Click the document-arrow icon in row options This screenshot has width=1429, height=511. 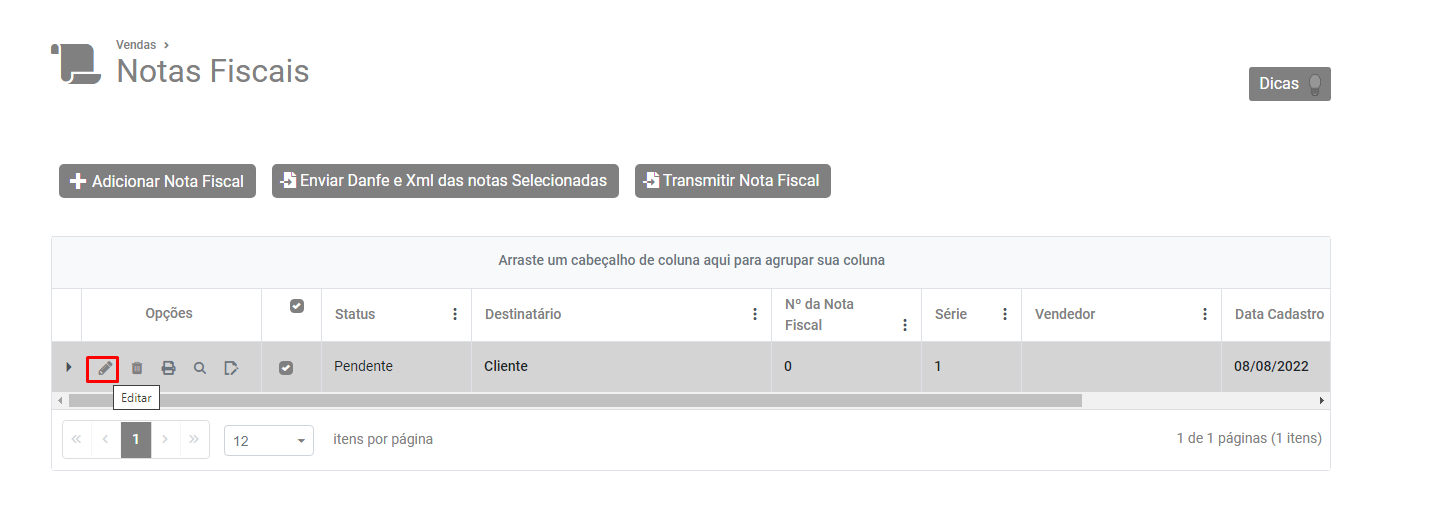tap(231, 368)
